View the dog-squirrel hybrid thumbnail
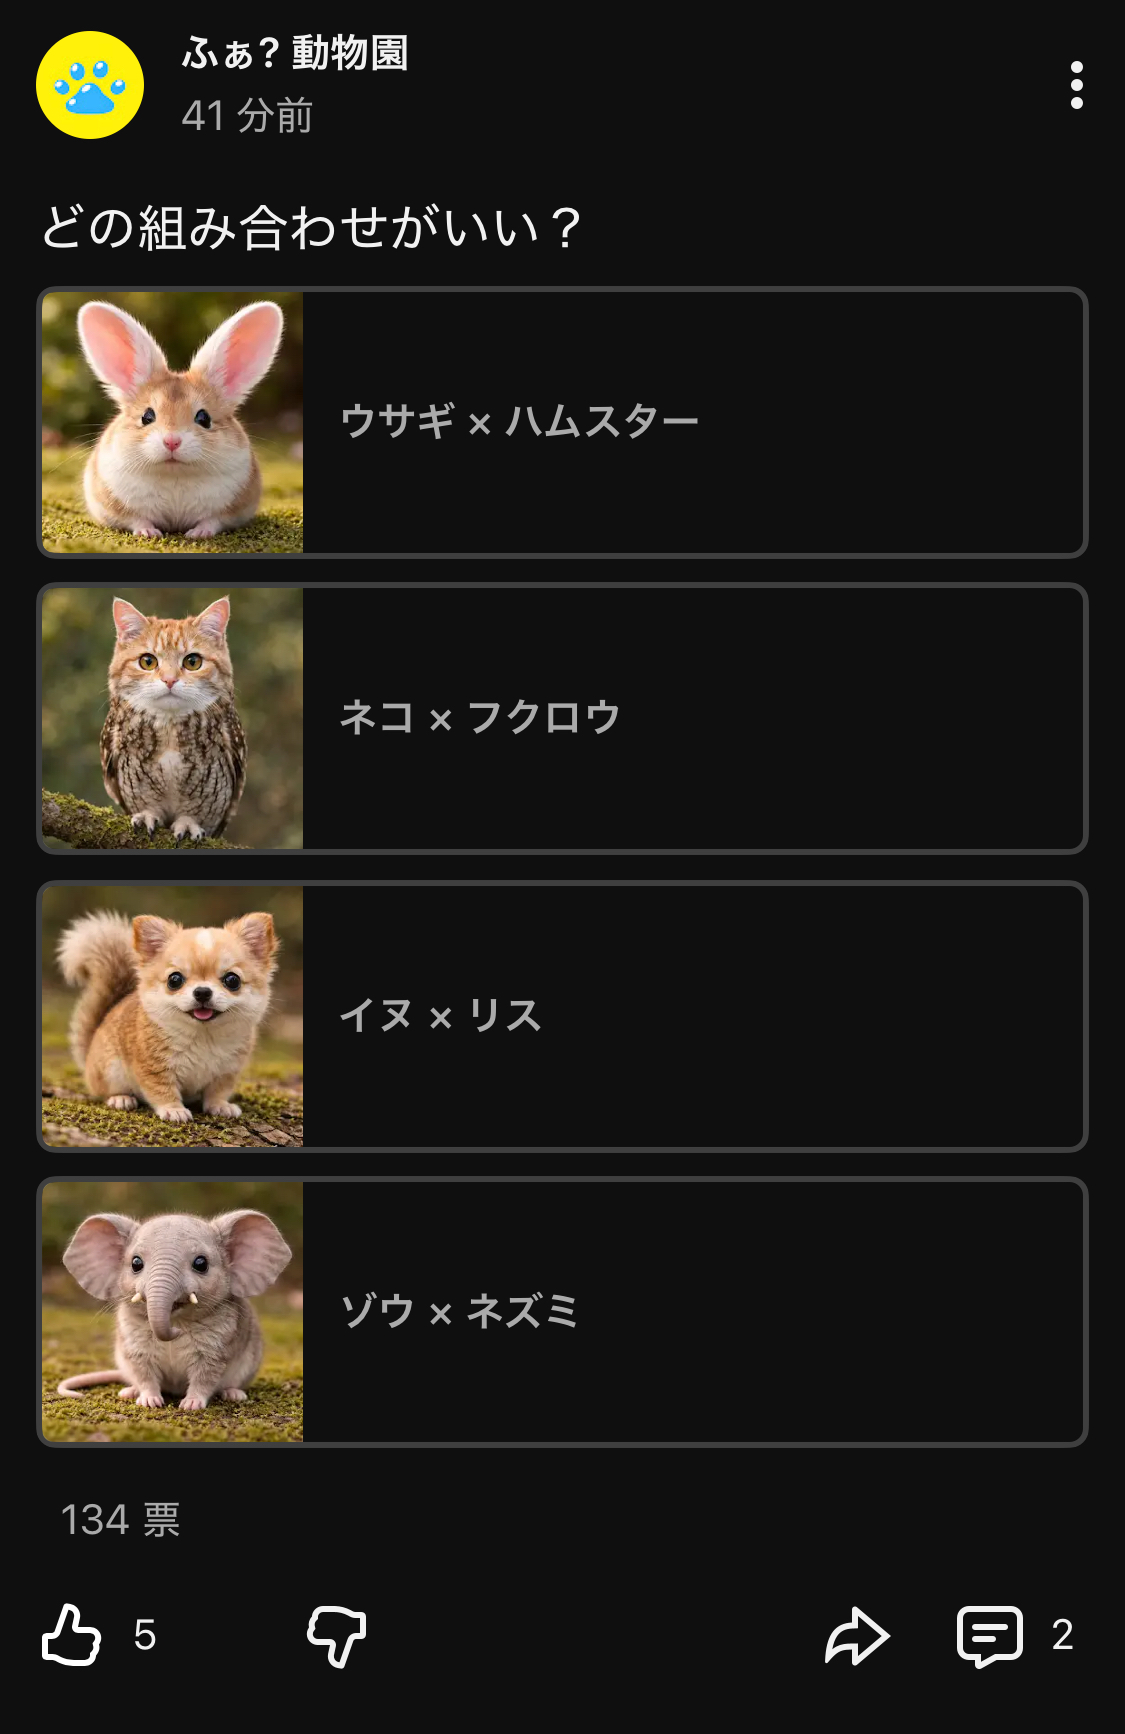This screenshot has width=1125, height=1734. pos(172,1016)
